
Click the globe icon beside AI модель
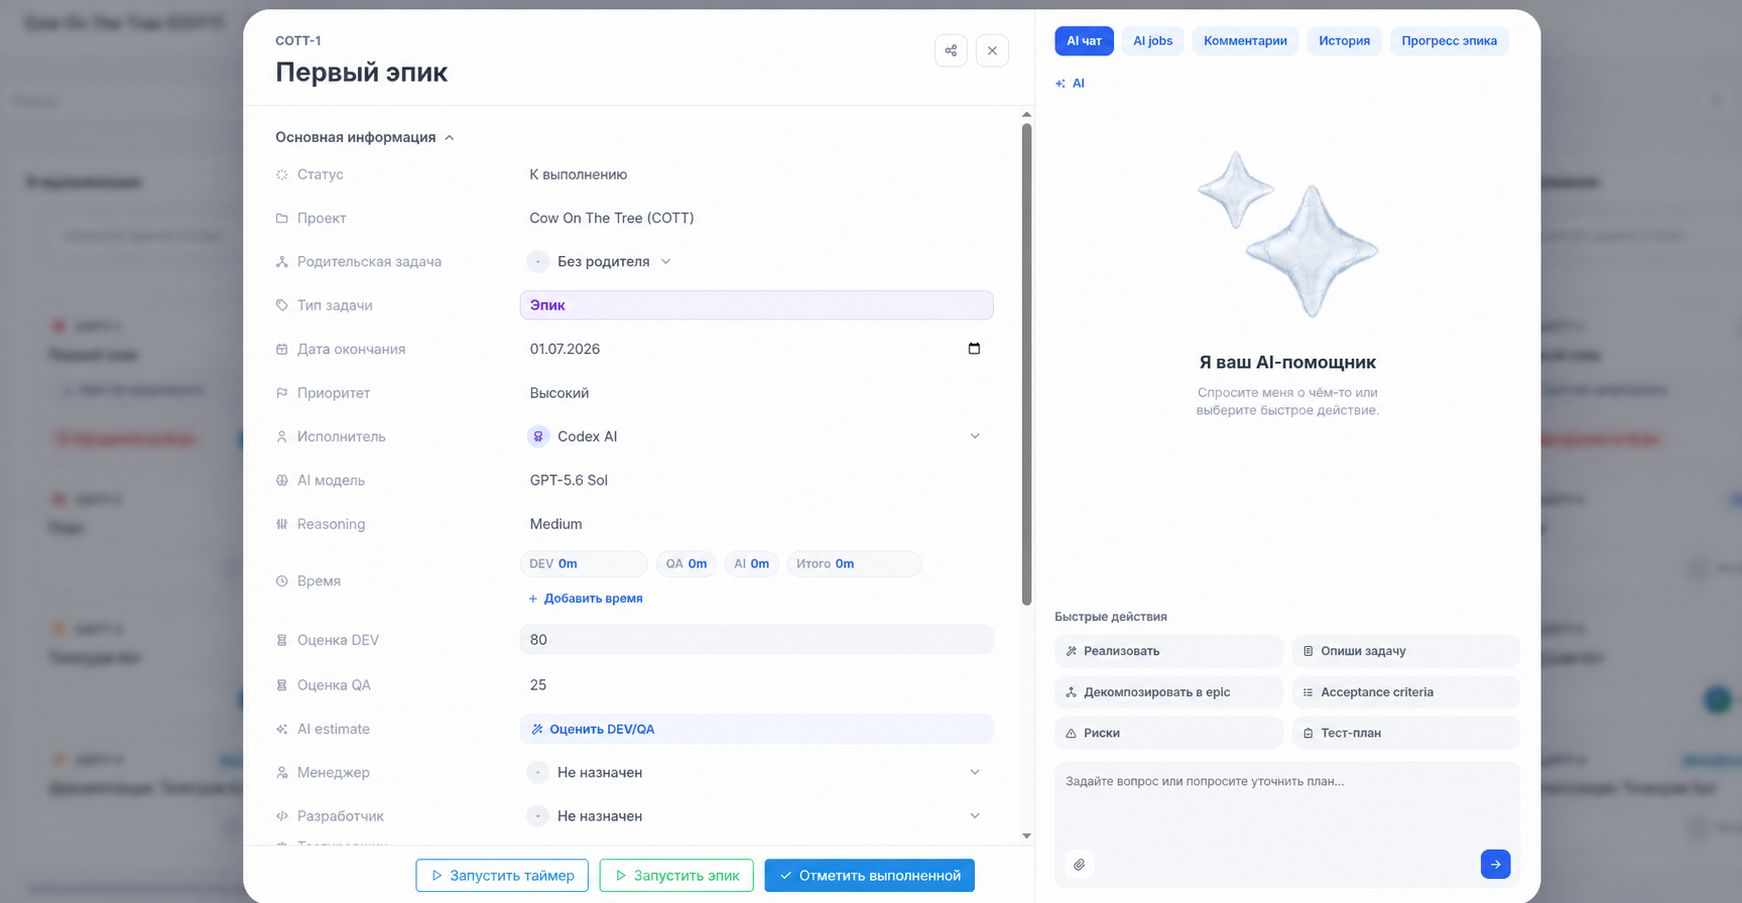[x=282, y=480]
